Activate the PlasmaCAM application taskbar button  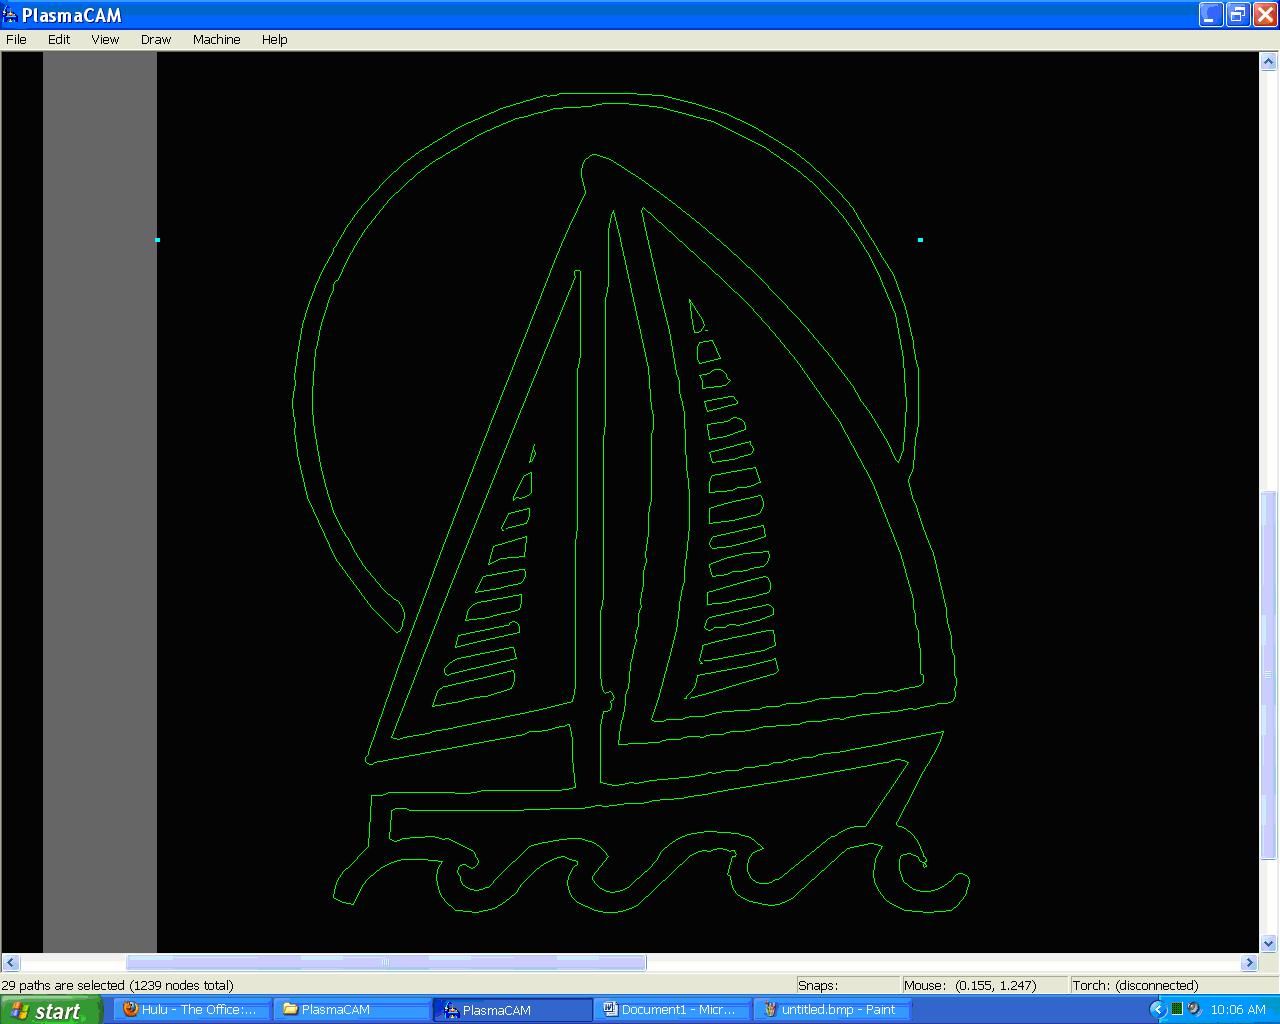pos(512,1009)
